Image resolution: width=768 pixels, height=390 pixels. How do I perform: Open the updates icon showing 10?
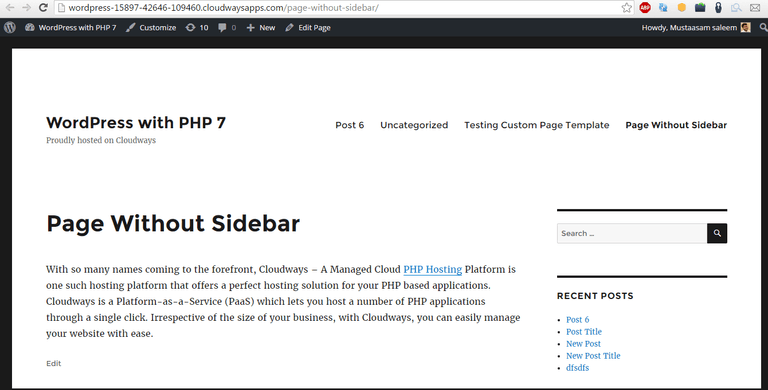197,28
